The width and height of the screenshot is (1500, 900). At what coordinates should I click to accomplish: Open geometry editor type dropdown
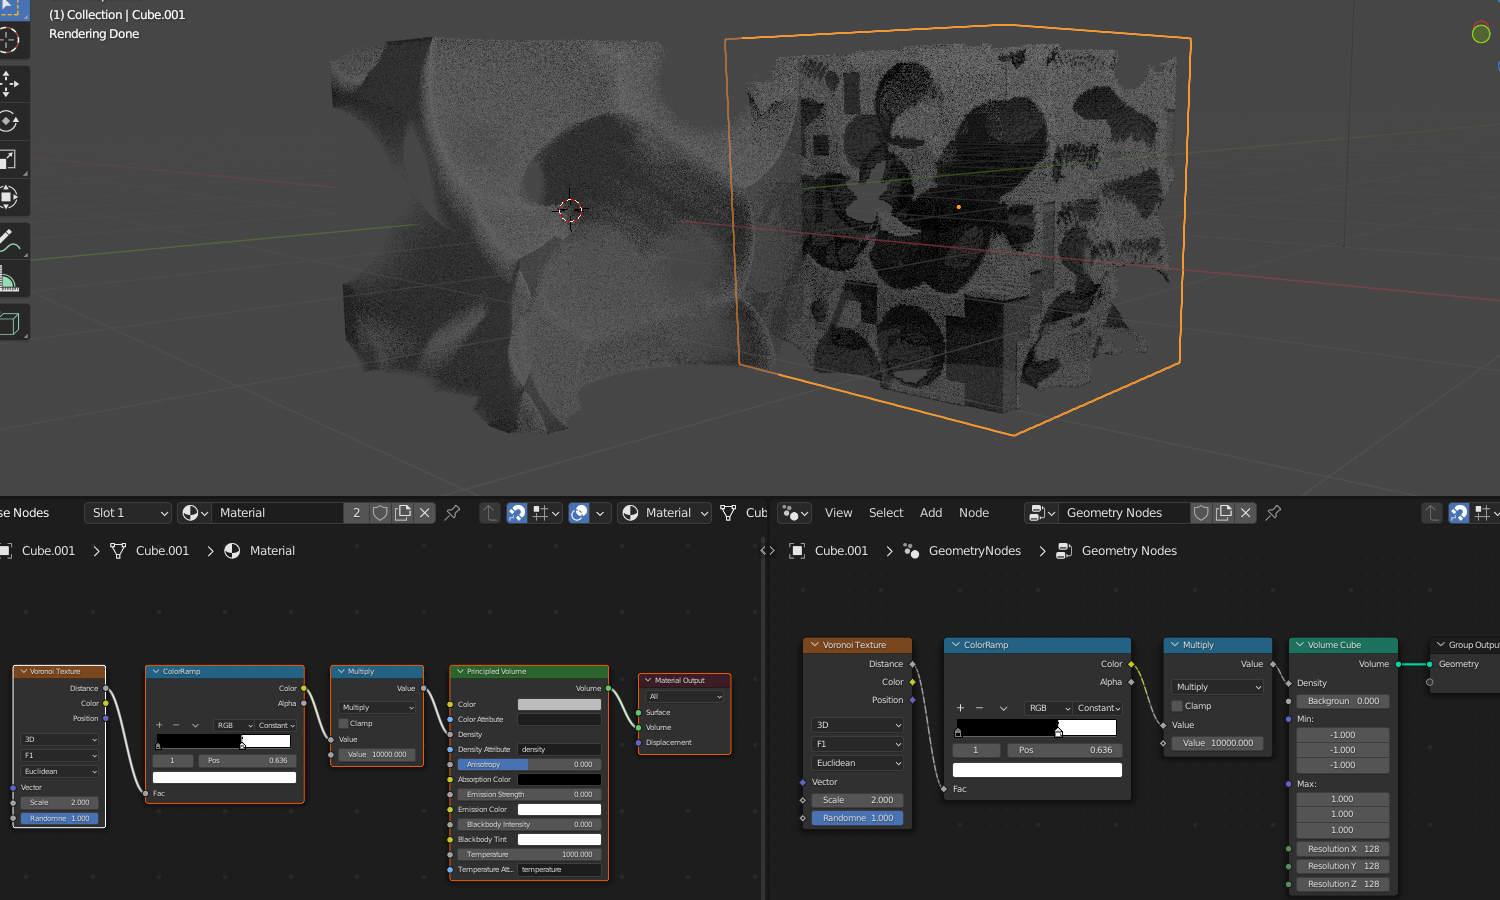click(796, 513)
